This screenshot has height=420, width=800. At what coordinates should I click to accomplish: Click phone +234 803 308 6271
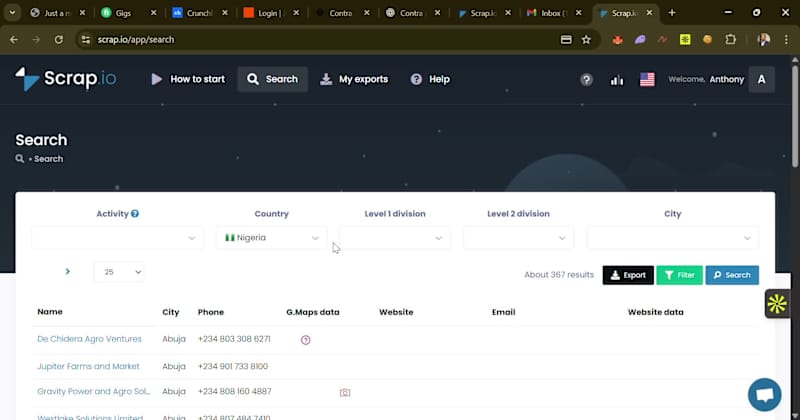pos(234,339)
